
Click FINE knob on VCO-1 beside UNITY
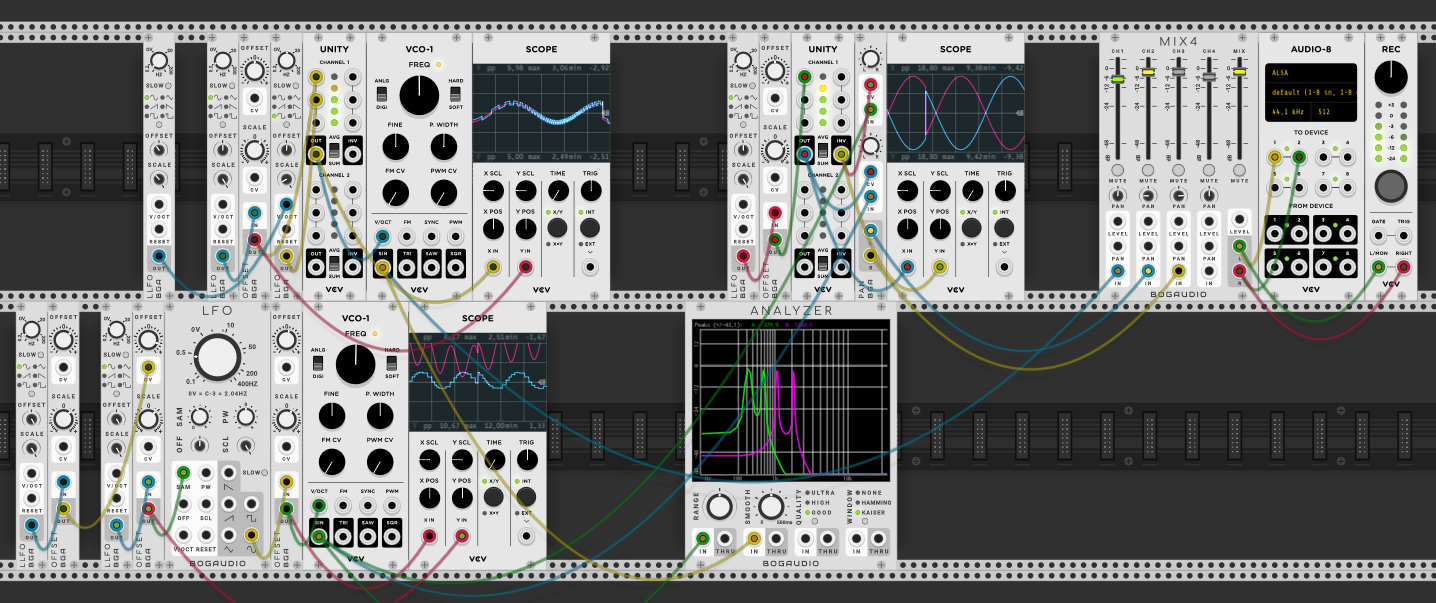pyautogui.click(x=395, y=148)
